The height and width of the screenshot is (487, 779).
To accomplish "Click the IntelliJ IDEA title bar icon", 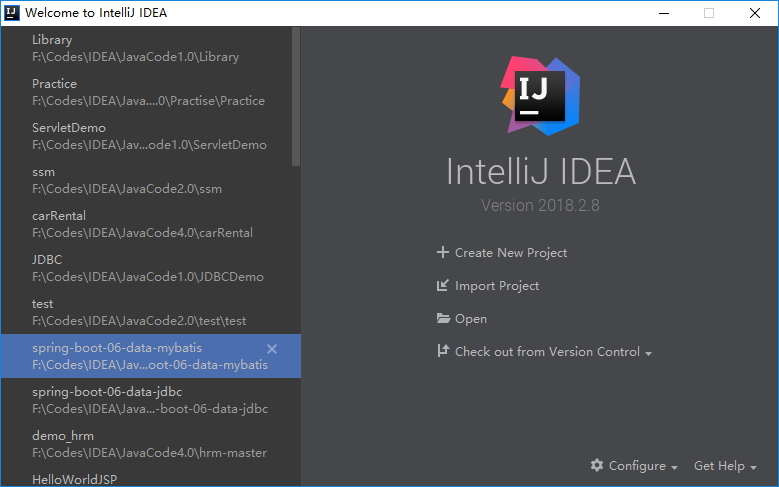I will click(x=11, y=12).
